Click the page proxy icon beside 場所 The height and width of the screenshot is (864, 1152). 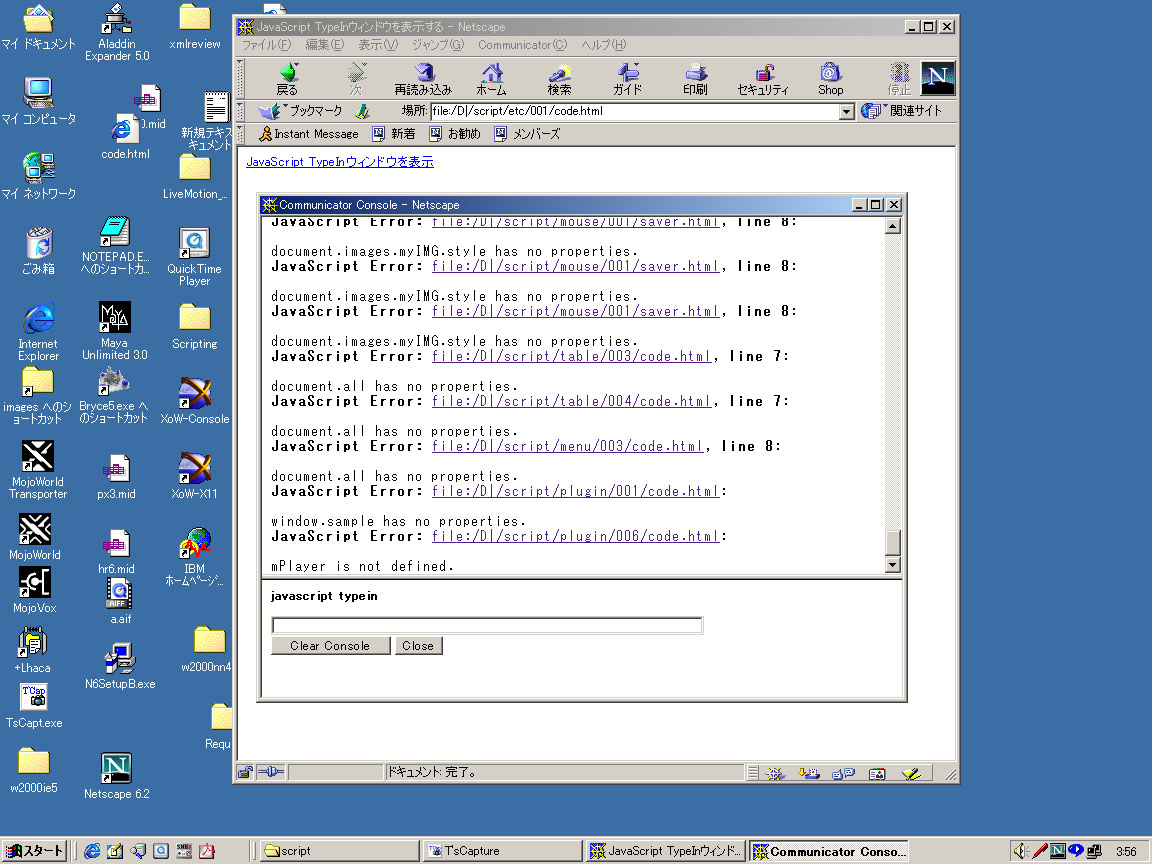pos(362,111)
